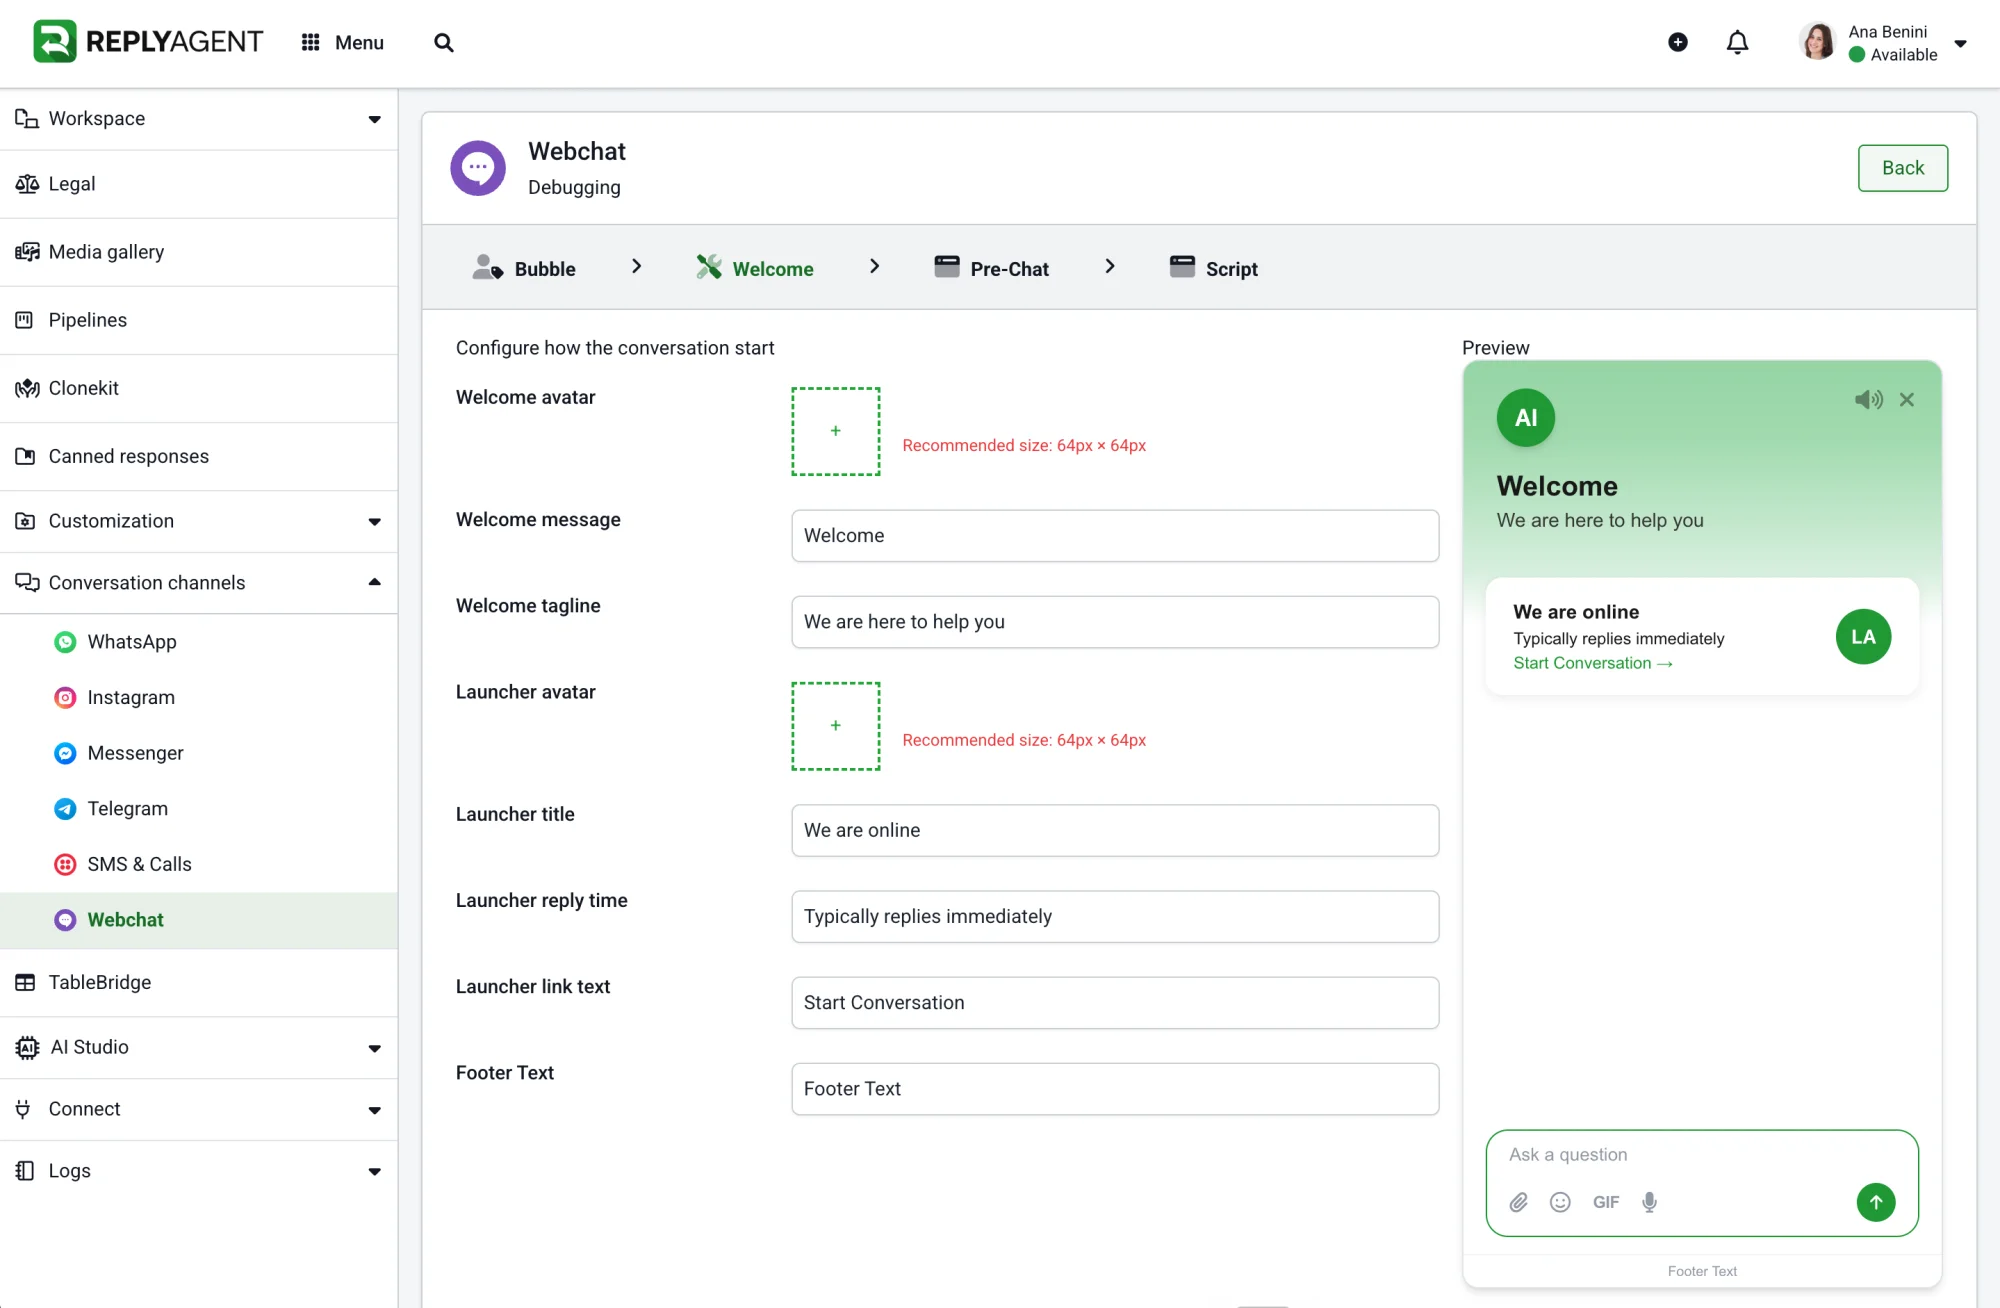Open Clonekit
This screenshot has height=1308, width=2000.
(199, 388)
